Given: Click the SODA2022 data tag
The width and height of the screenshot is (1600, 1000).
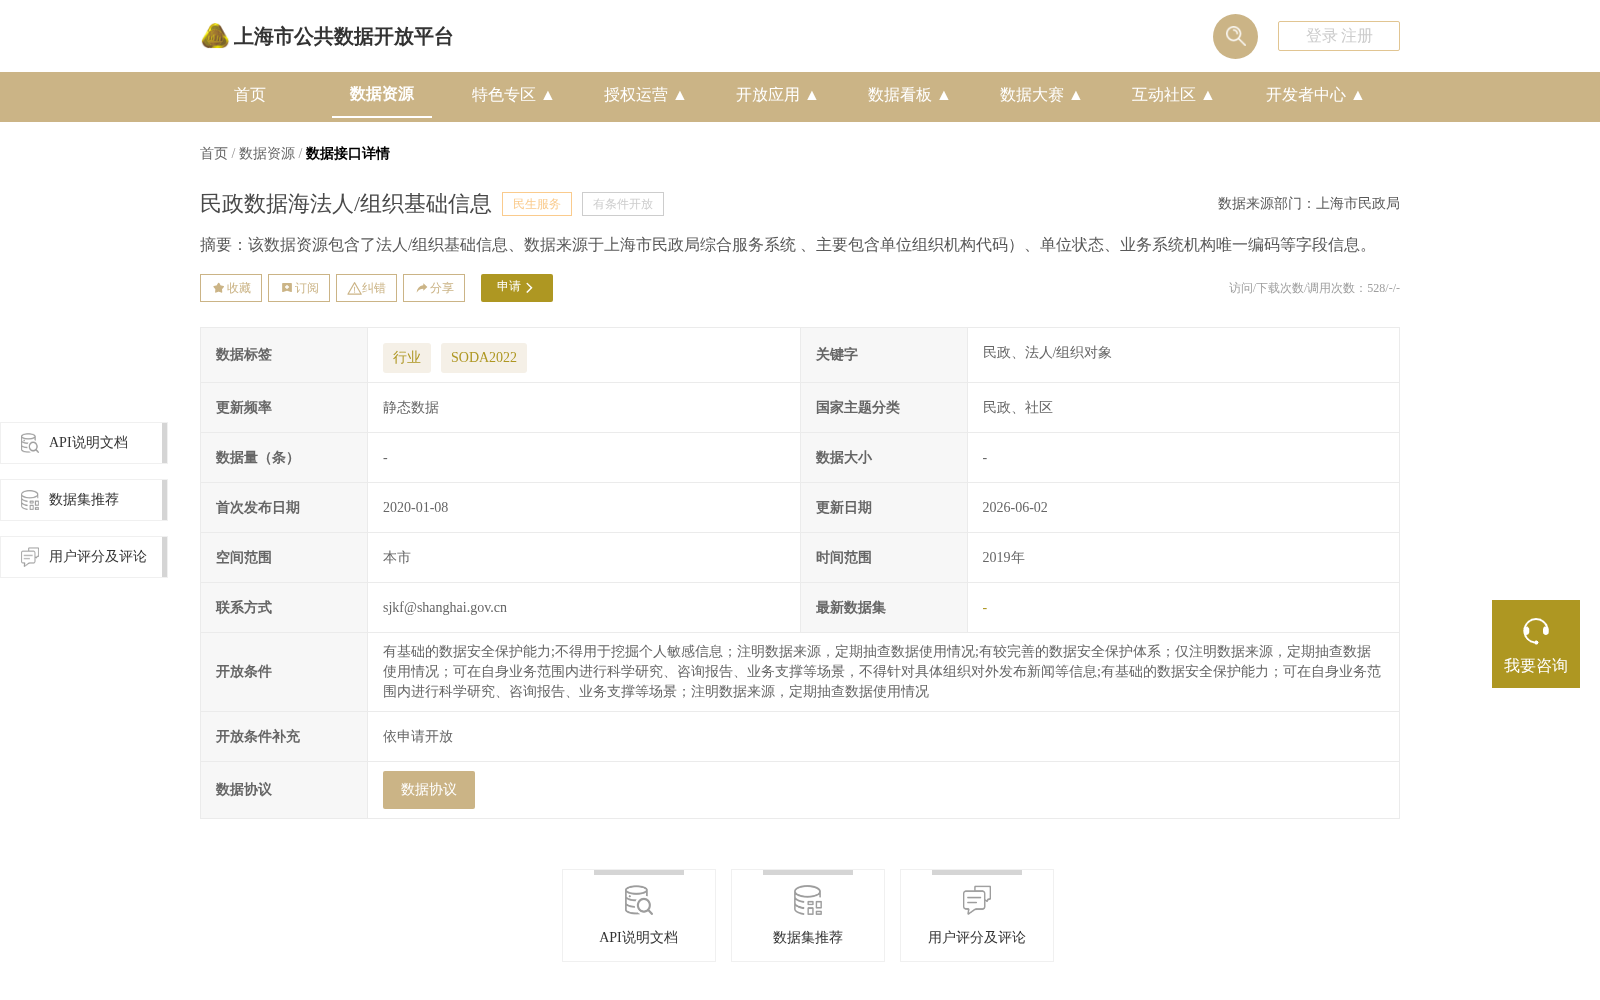Looking at the screenshot, I should (484, 358).
